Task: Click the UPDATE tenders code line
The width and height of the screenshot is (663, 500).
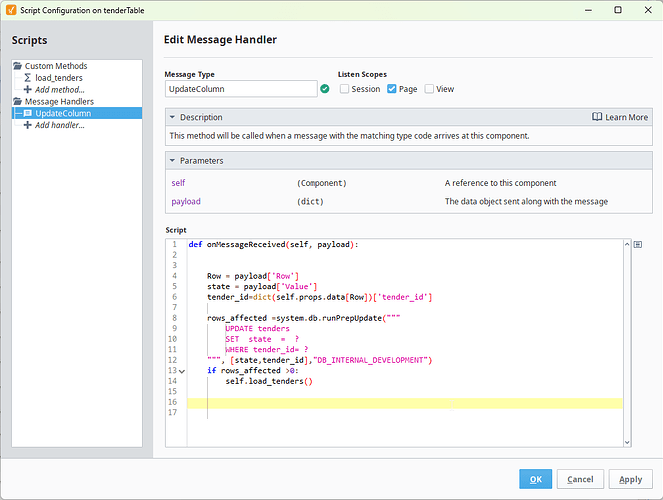Action: pyautogui.click(x=258, y=328)
